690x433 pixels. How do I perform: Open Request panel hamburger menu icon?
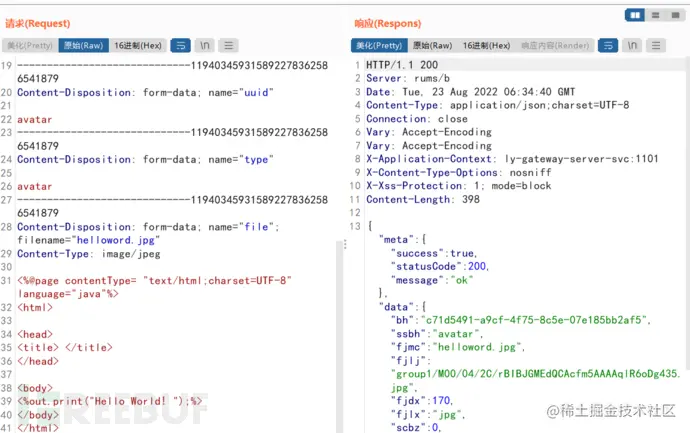click(x=228, y=45)
